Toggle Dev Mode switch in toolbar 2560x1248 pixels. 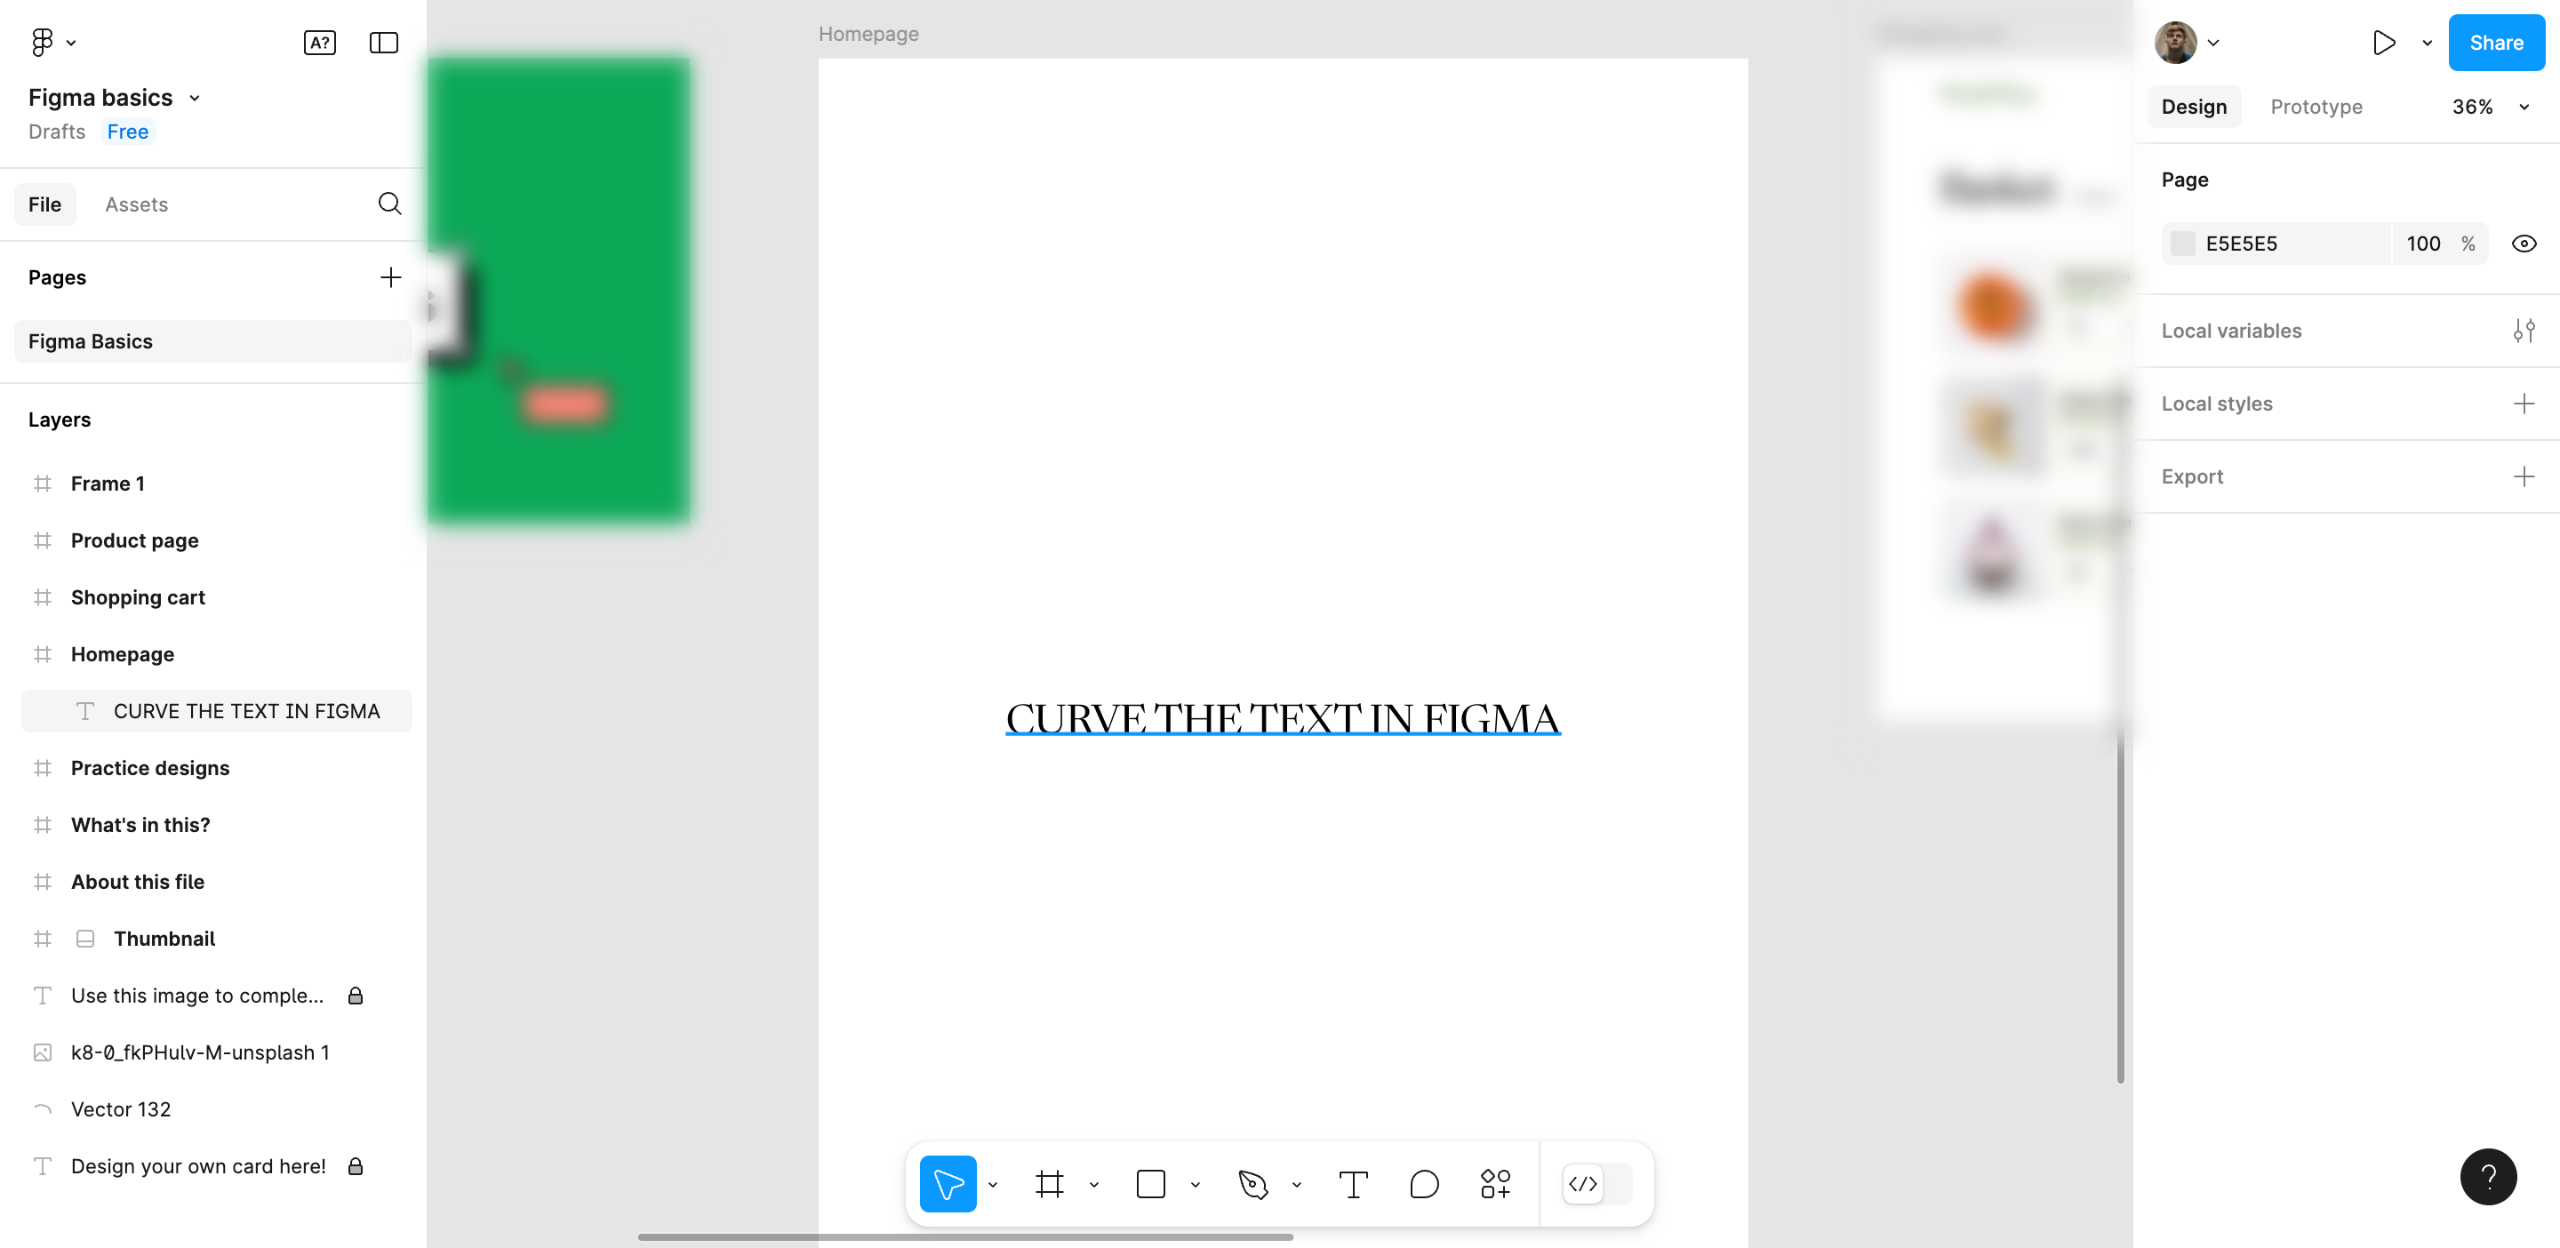1597,1184
